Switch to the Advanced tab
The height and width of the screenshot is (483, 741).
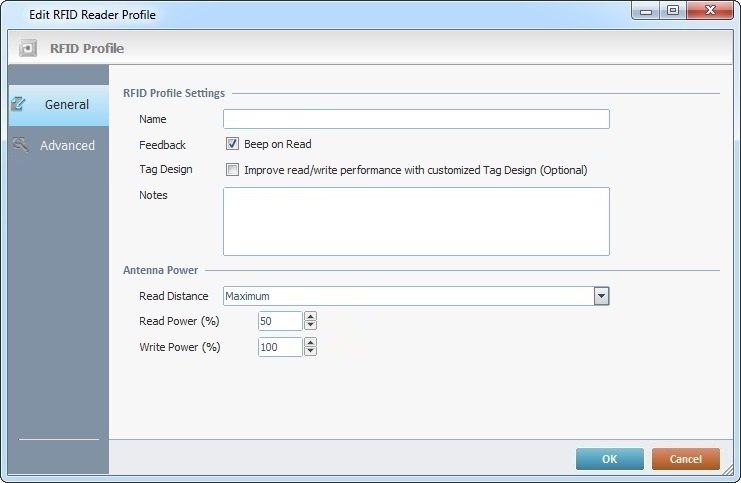tap(59, 145)
